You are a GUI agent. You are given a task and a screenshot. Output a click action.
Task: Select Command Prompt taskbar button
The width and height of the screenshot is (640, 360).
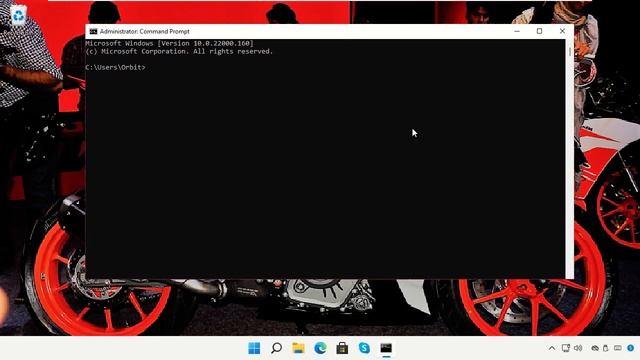[x=386, y=348]
